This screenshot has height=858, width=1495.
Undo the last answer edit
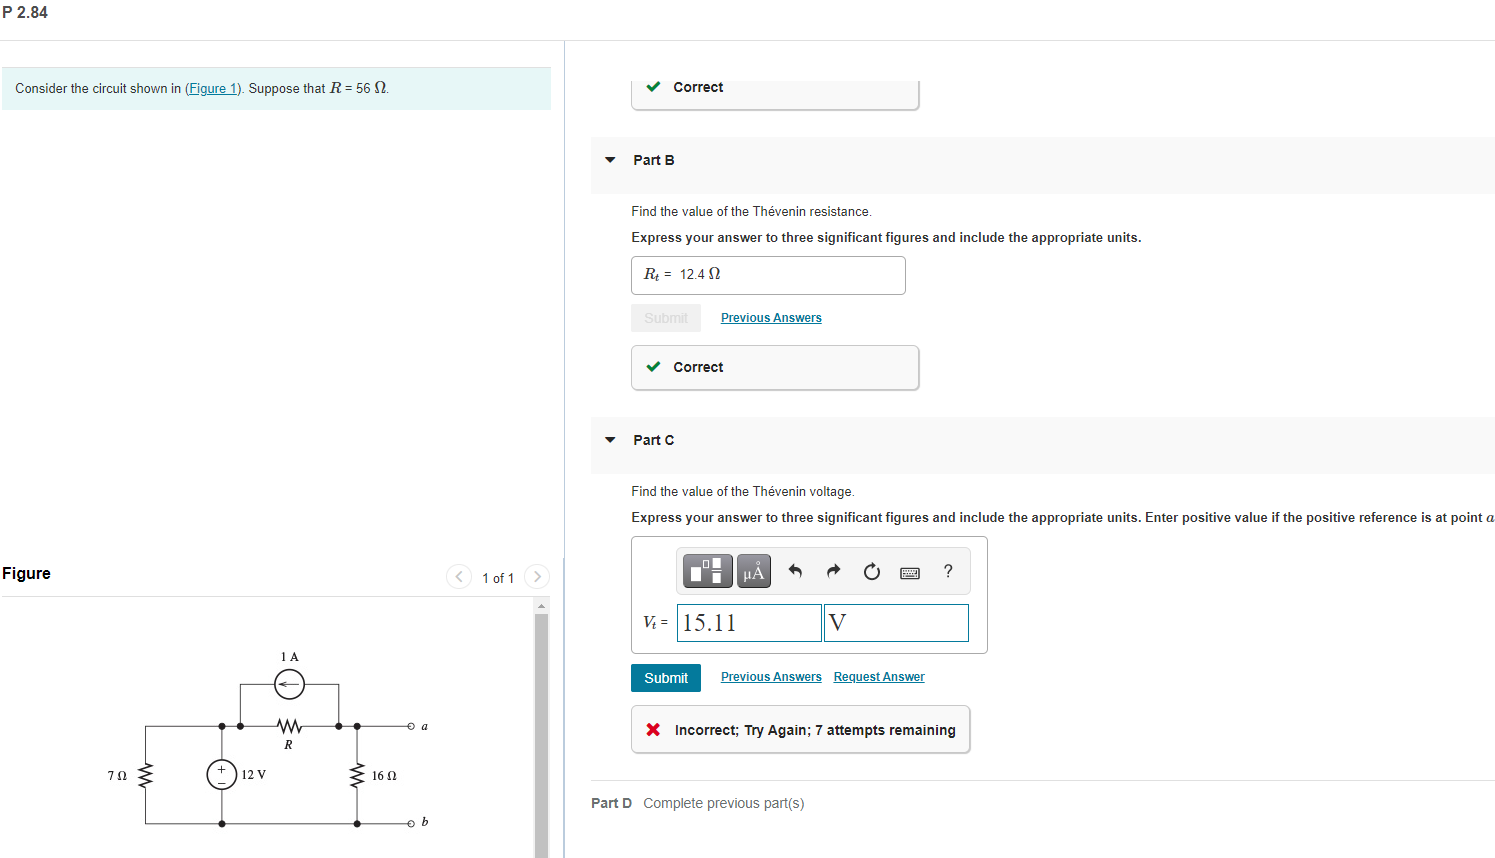[795, 571]
